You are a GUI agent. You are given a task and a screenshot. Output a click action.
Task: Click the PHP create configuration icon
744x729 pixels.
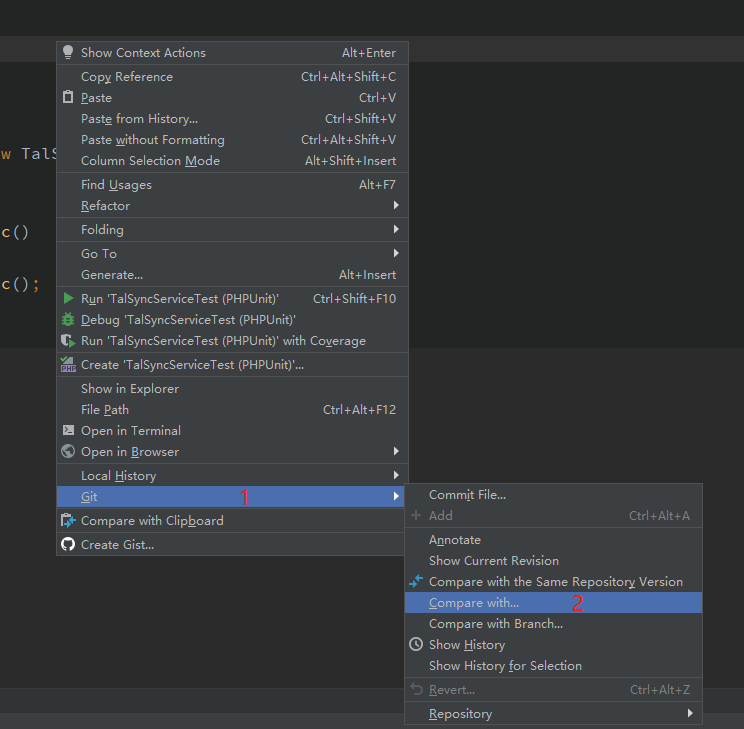click(68, 364)
